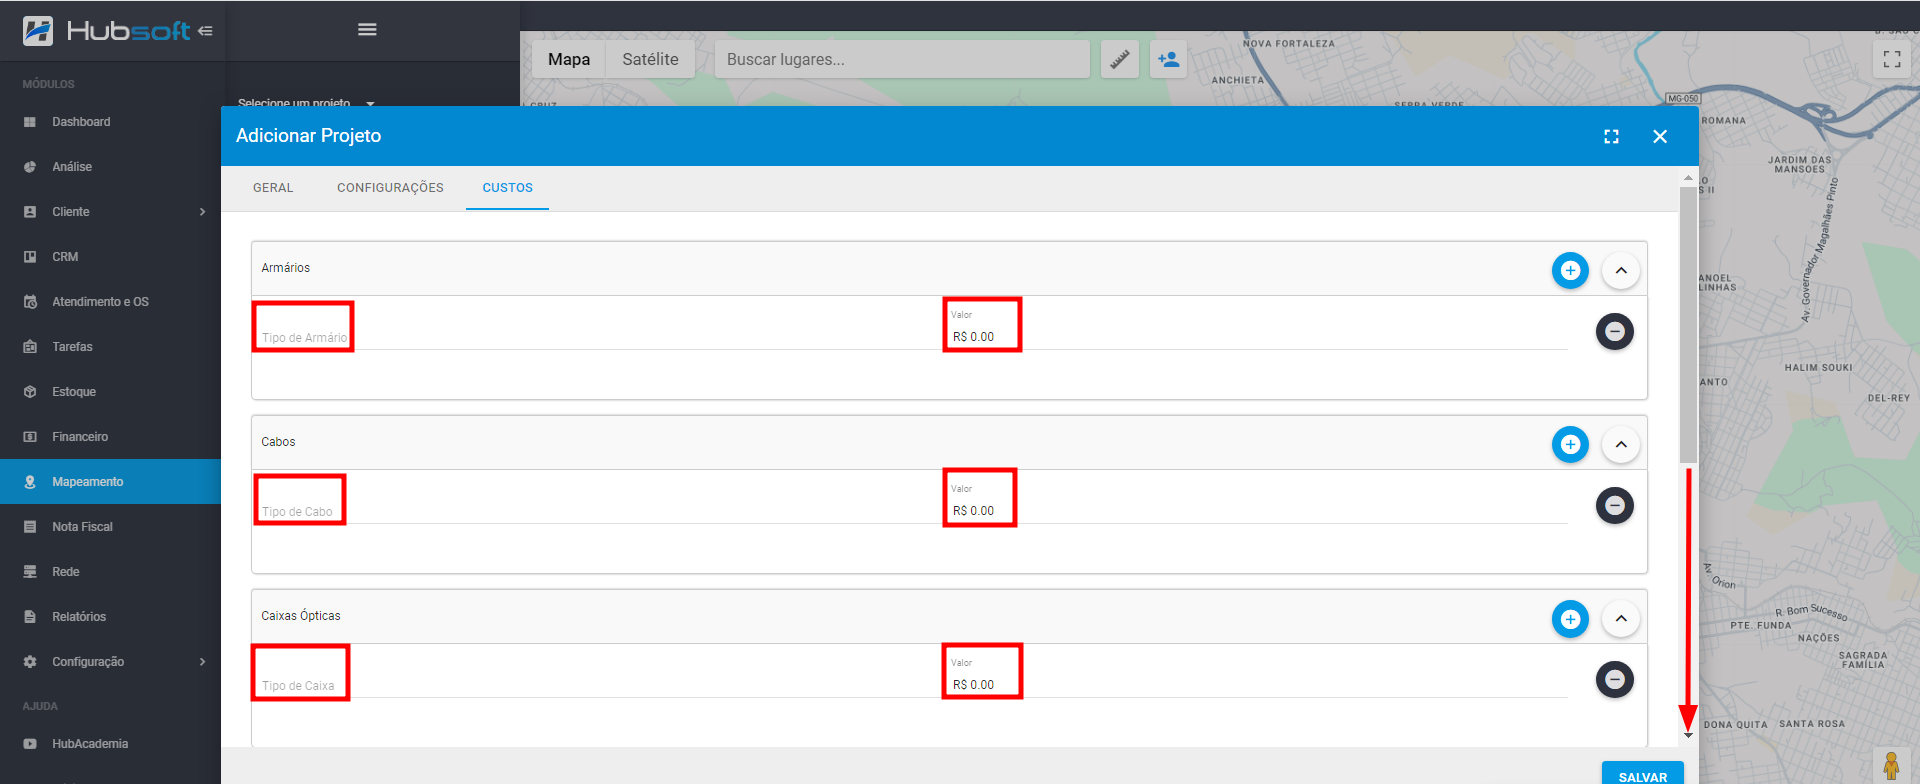The image size is (1920, 784).
Task: Click the dialog scrollbar down arrow
Action: (1688, 735)
